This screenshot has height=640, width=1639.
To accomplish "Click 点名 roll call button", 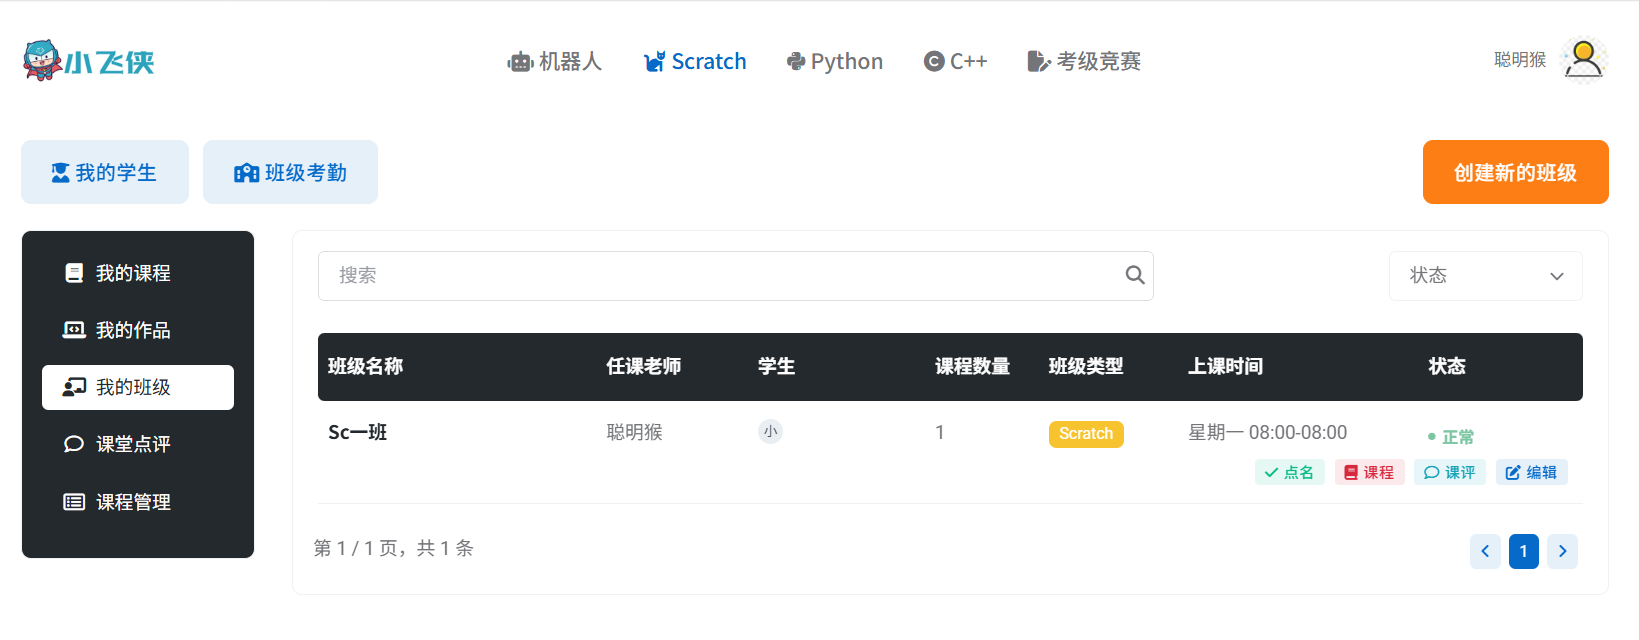I will 1290,472.
